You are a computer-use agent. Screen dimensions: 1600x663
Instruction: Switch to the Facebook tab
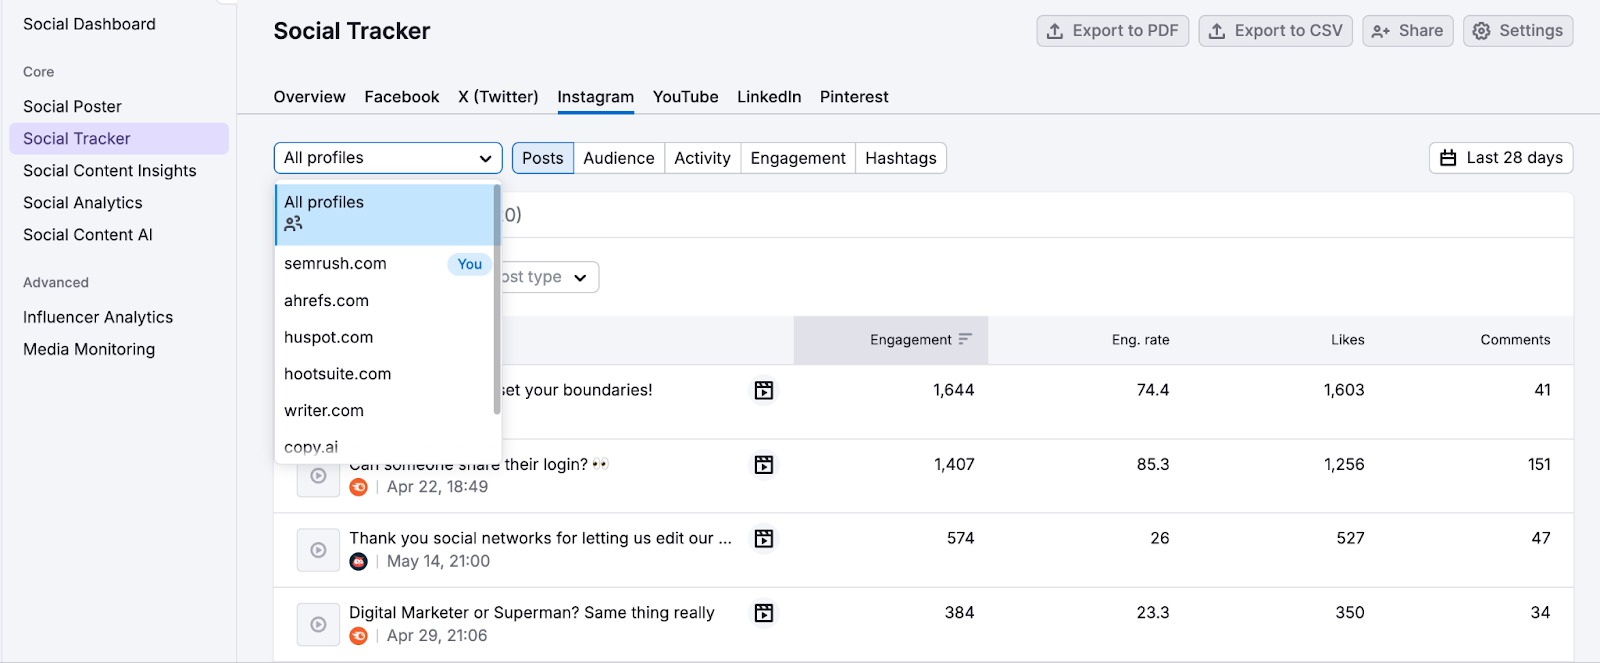[x=402, y=97]
